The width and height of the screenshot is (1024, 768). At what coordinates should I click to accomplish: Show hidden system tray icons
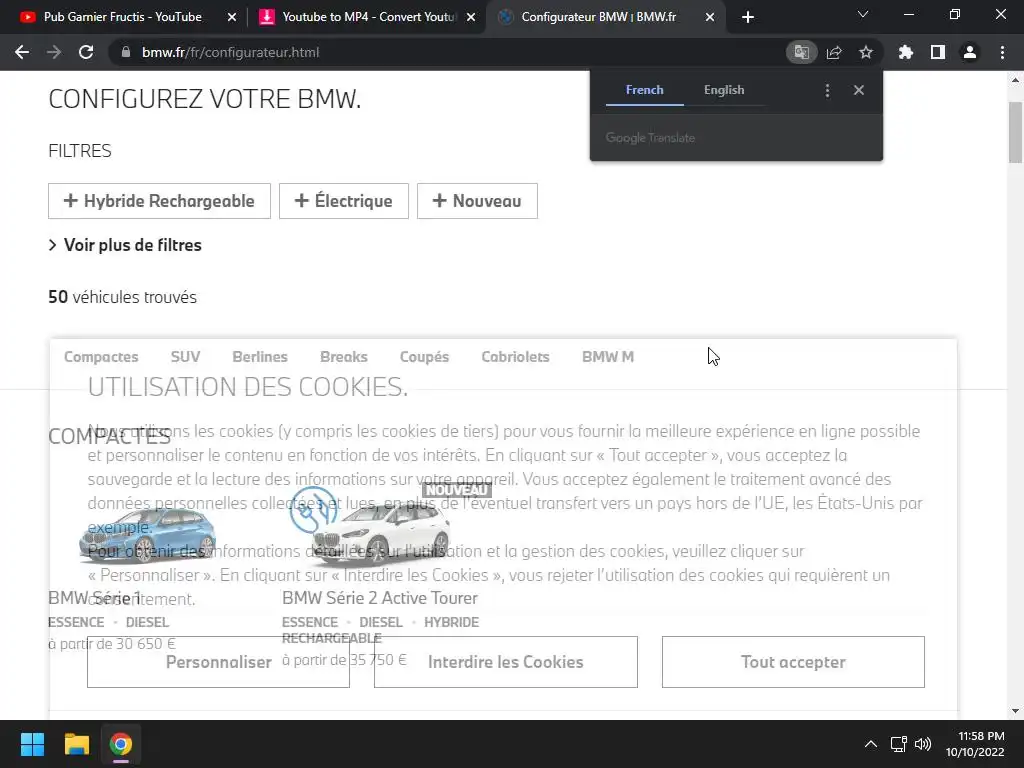point(871,744)
